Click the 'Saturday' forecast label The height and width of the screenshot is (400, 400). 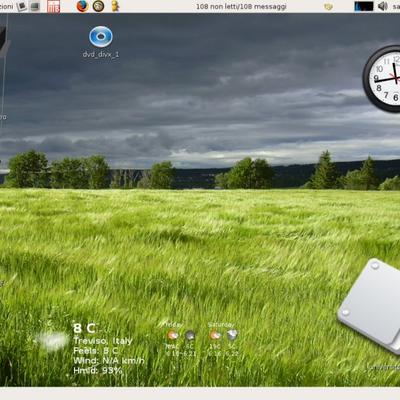(x=221, y=324)
